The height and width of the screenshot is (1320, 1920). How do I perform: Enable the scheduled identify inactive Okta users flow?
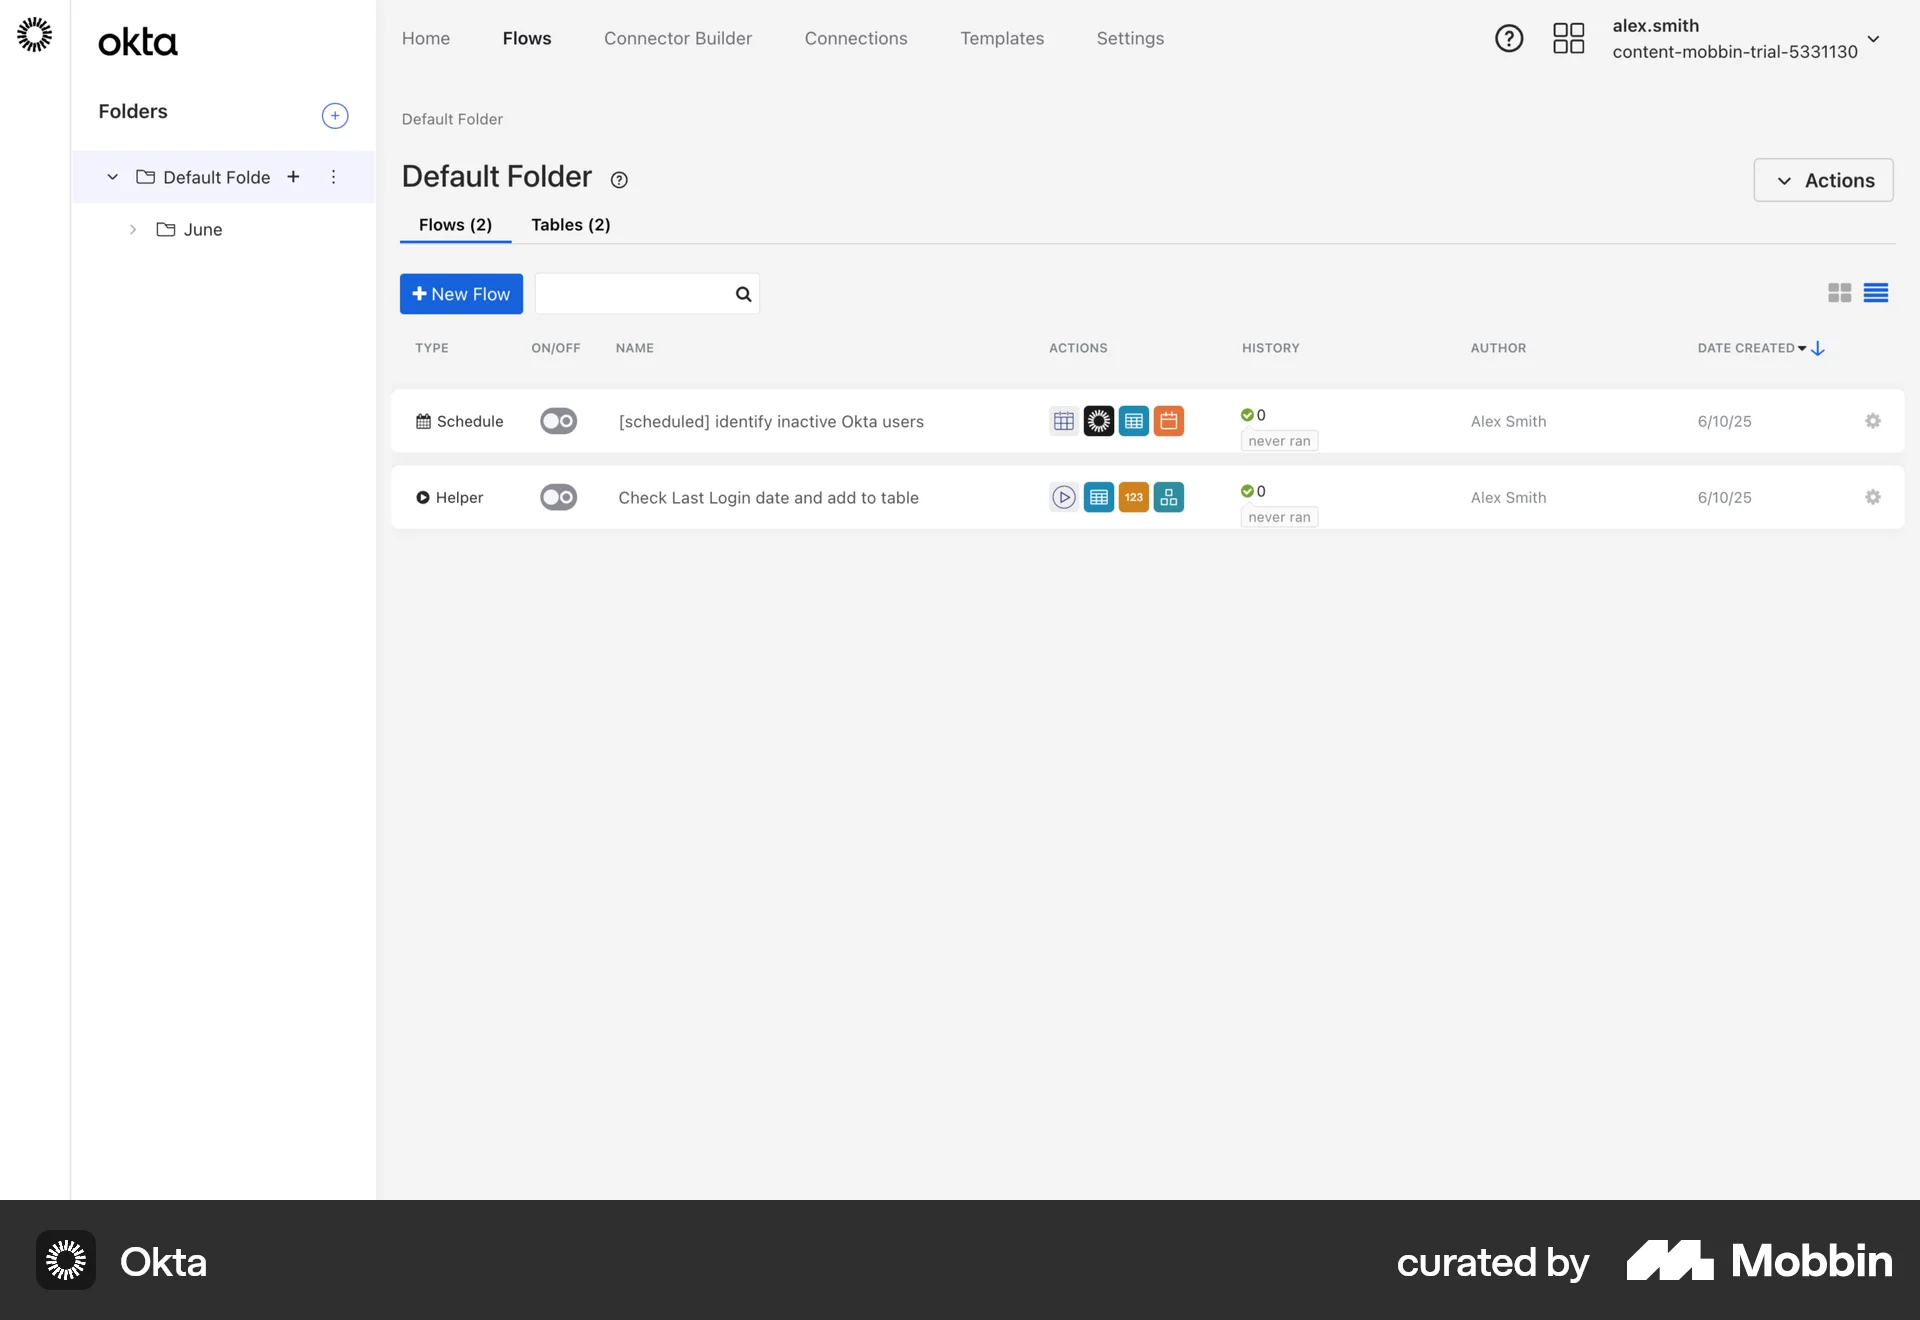click(557, 421)
